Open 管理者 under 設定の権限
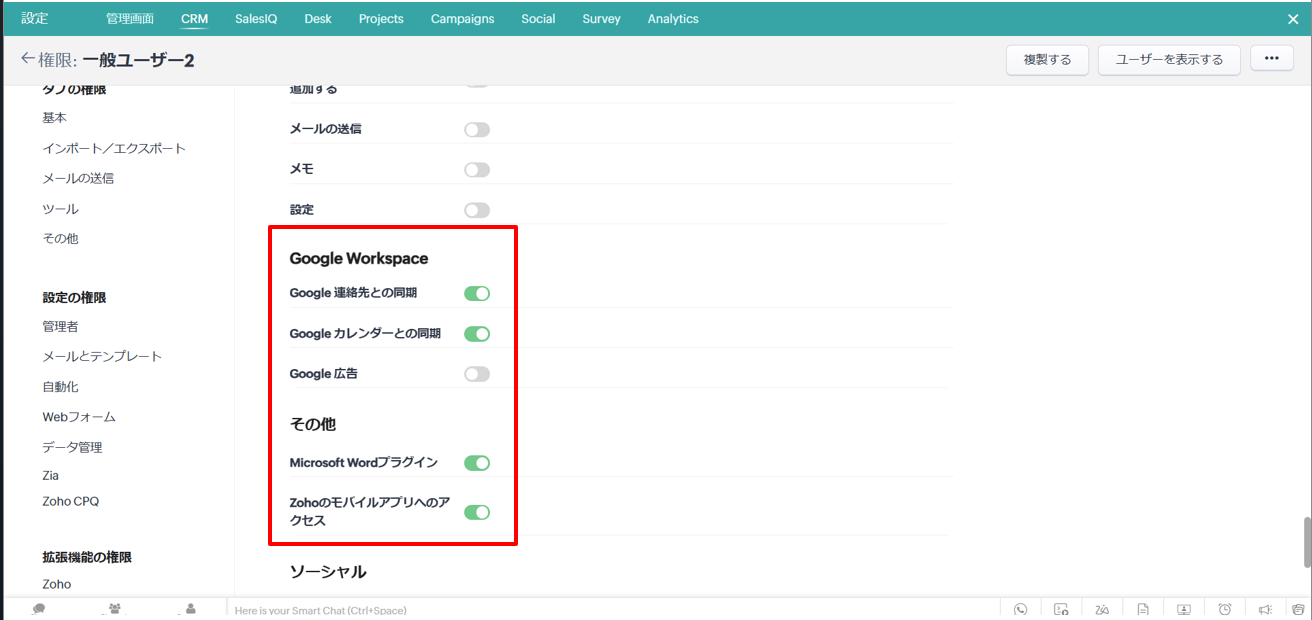This screenshot has width=1312, height=620. click(60, 326)
